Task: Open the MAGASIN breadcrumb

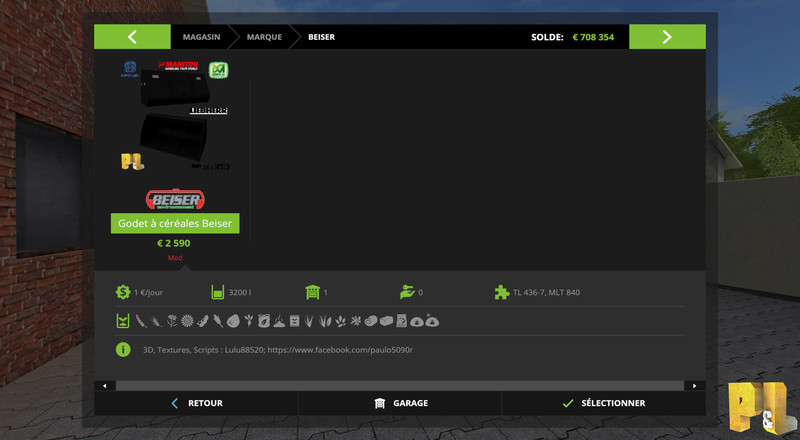Action: tap(202, 37)
